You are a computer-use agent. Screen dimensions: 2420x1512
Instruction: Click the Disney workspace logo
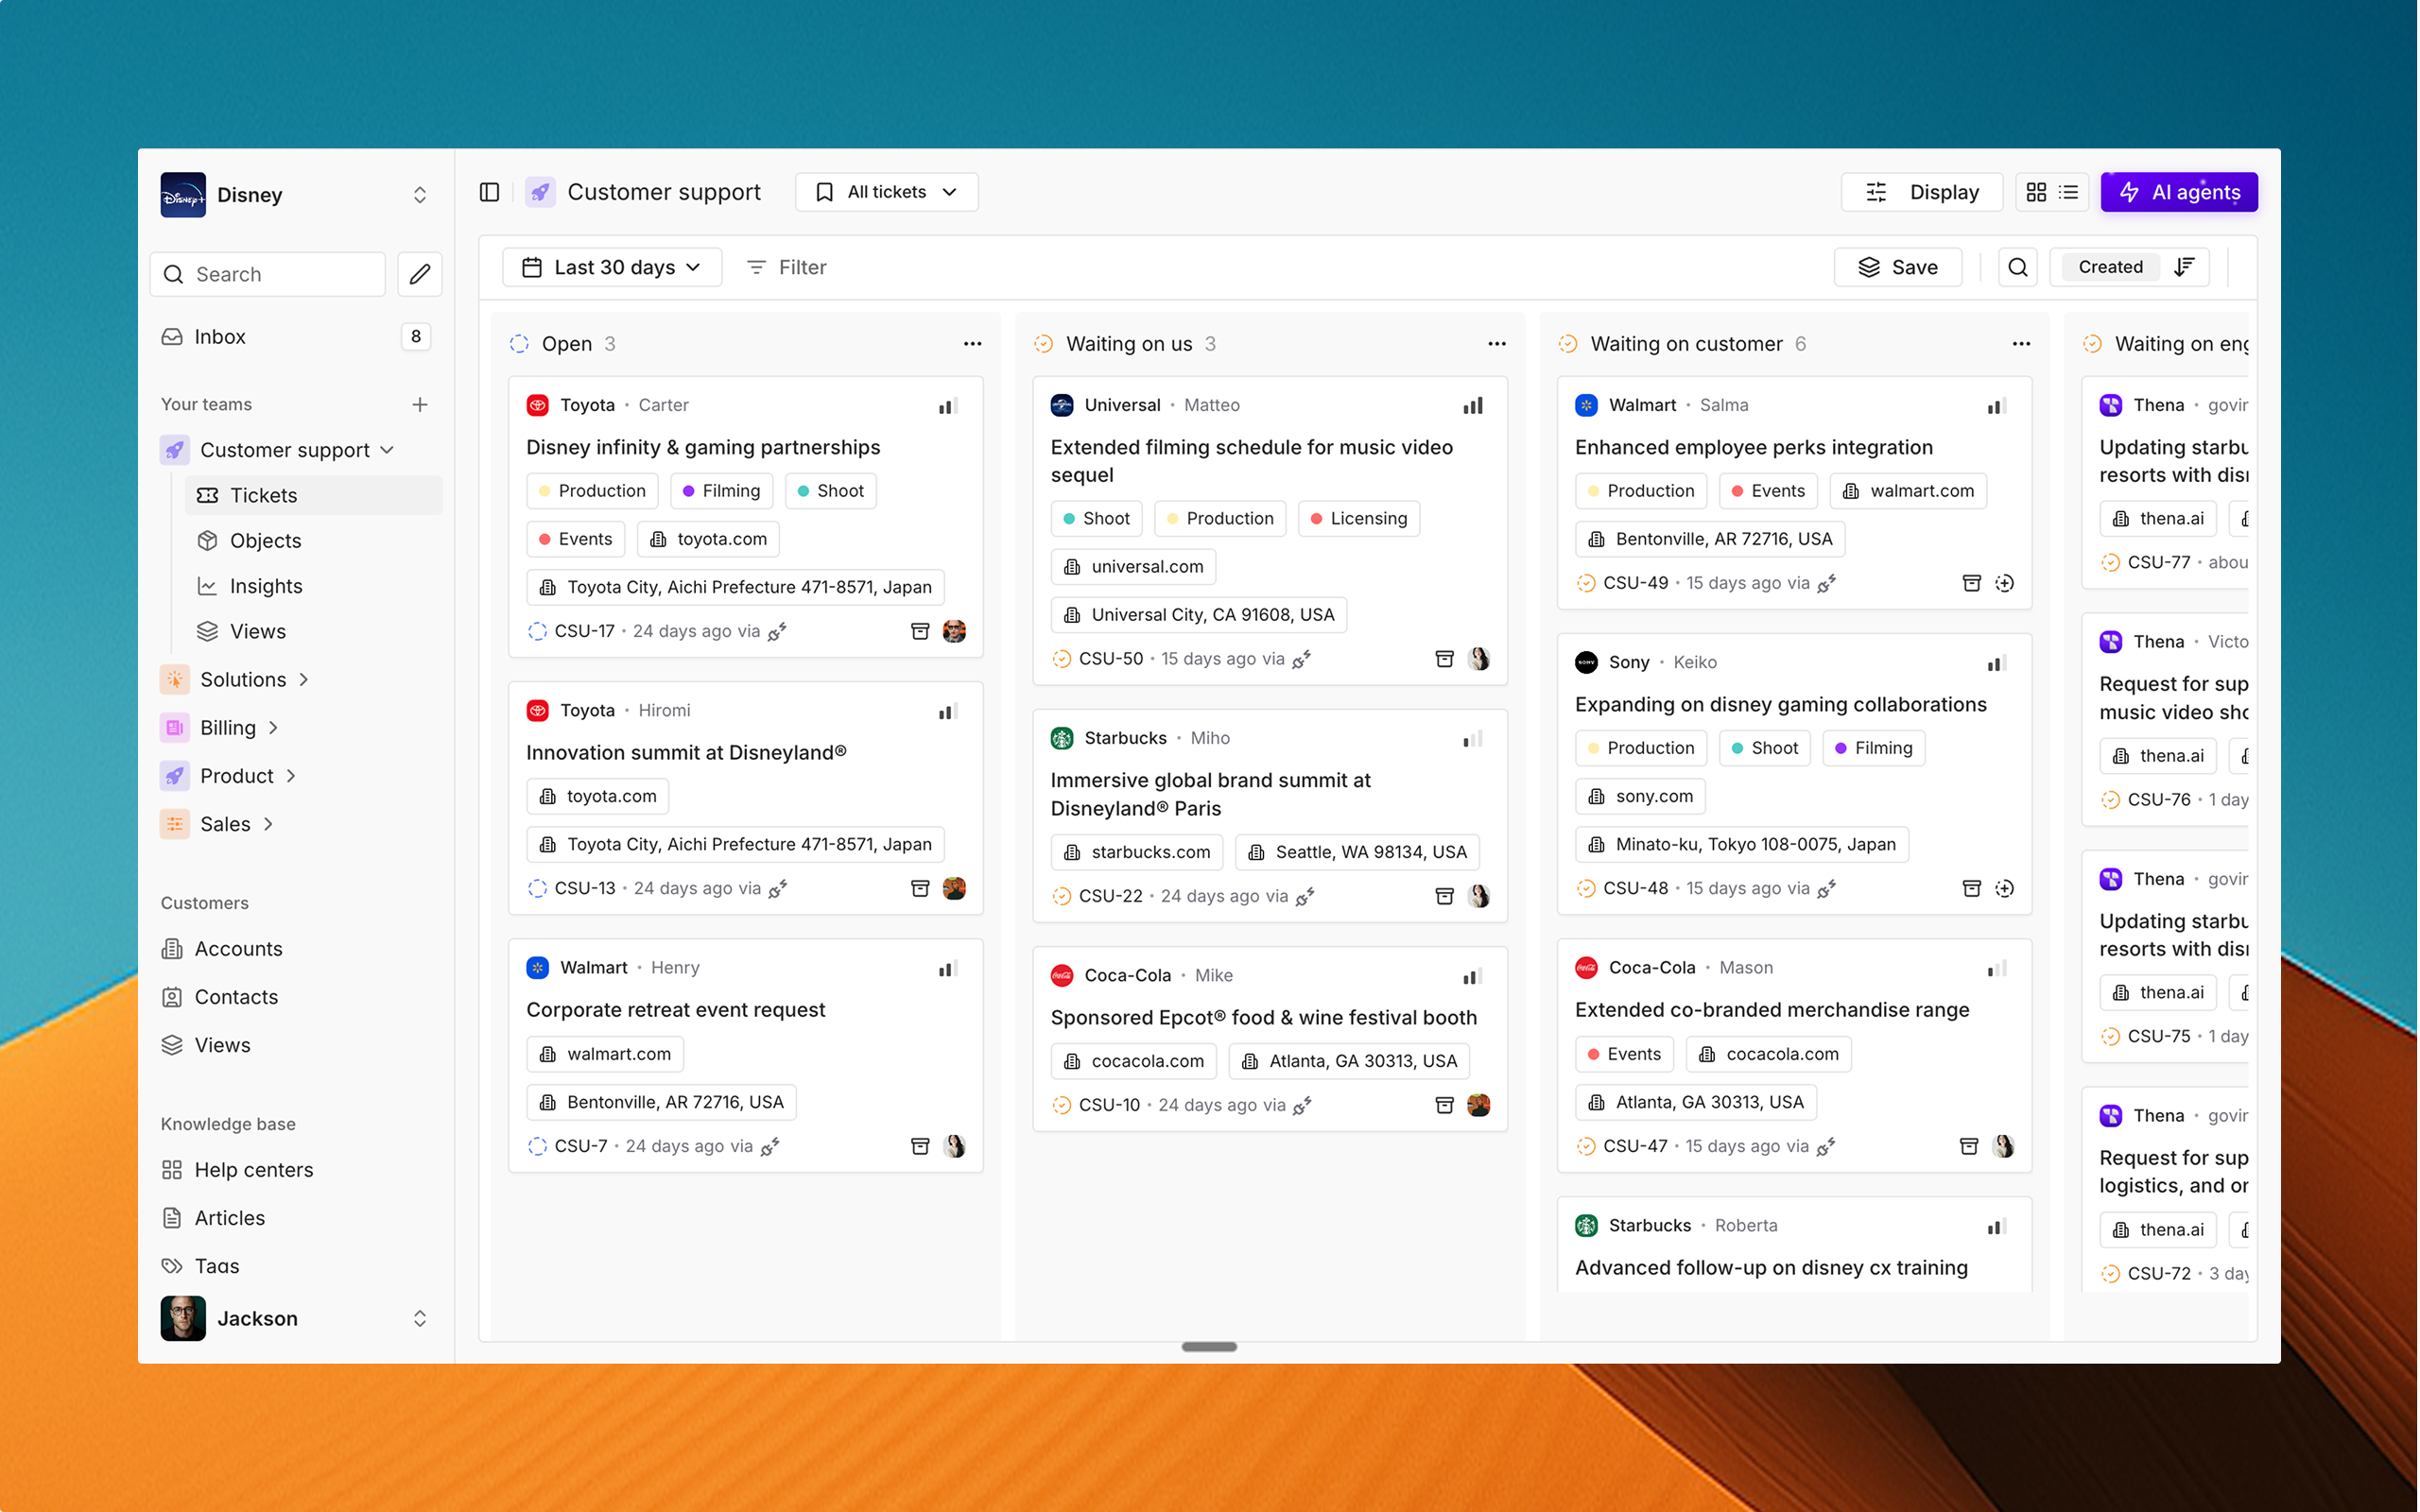pos(183,194)
